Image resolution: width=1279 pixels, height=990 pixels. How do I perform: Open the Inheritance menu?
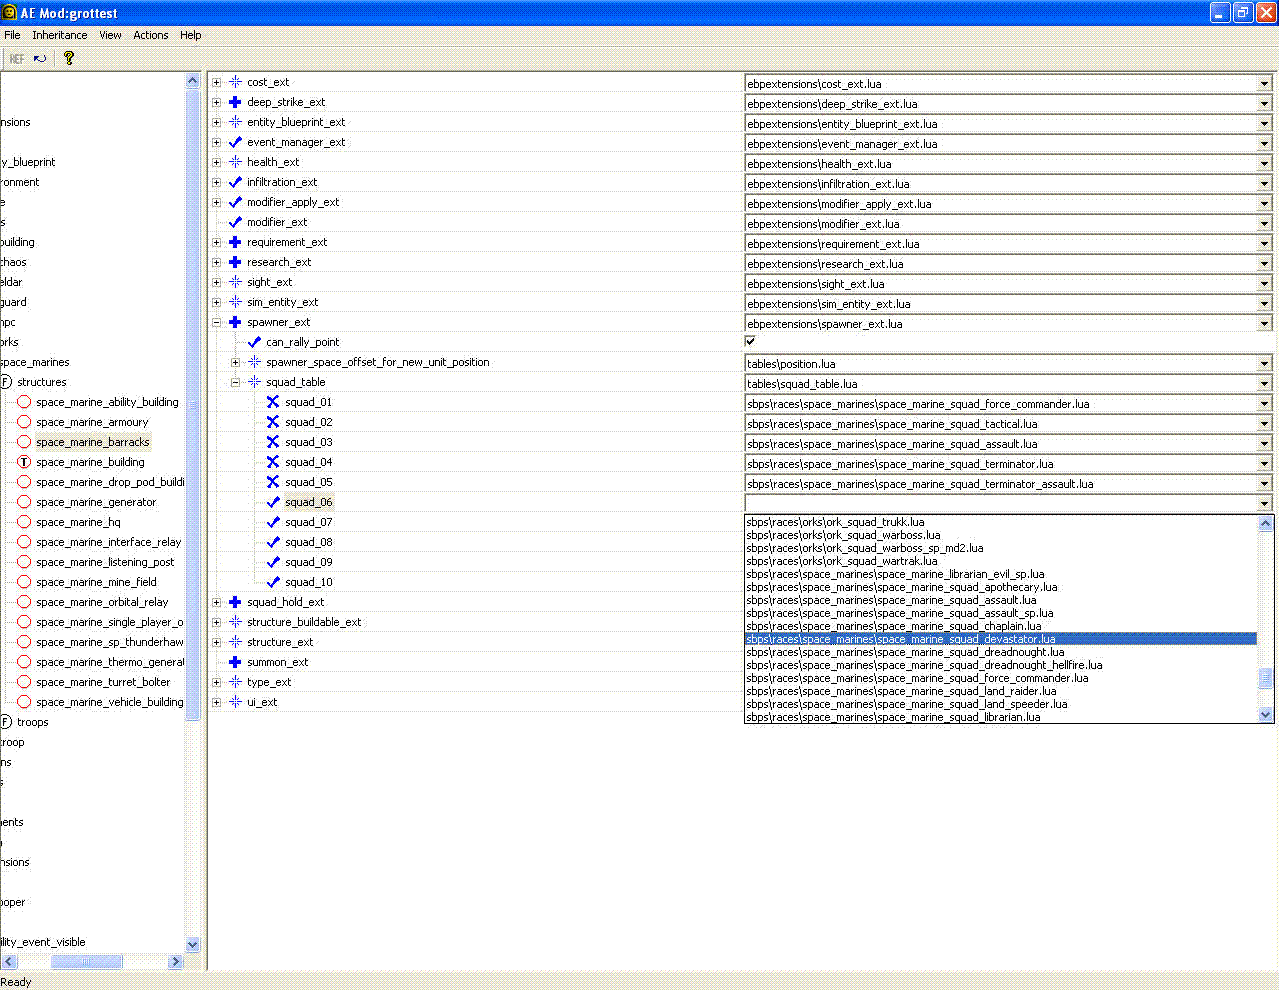point(59,35)
